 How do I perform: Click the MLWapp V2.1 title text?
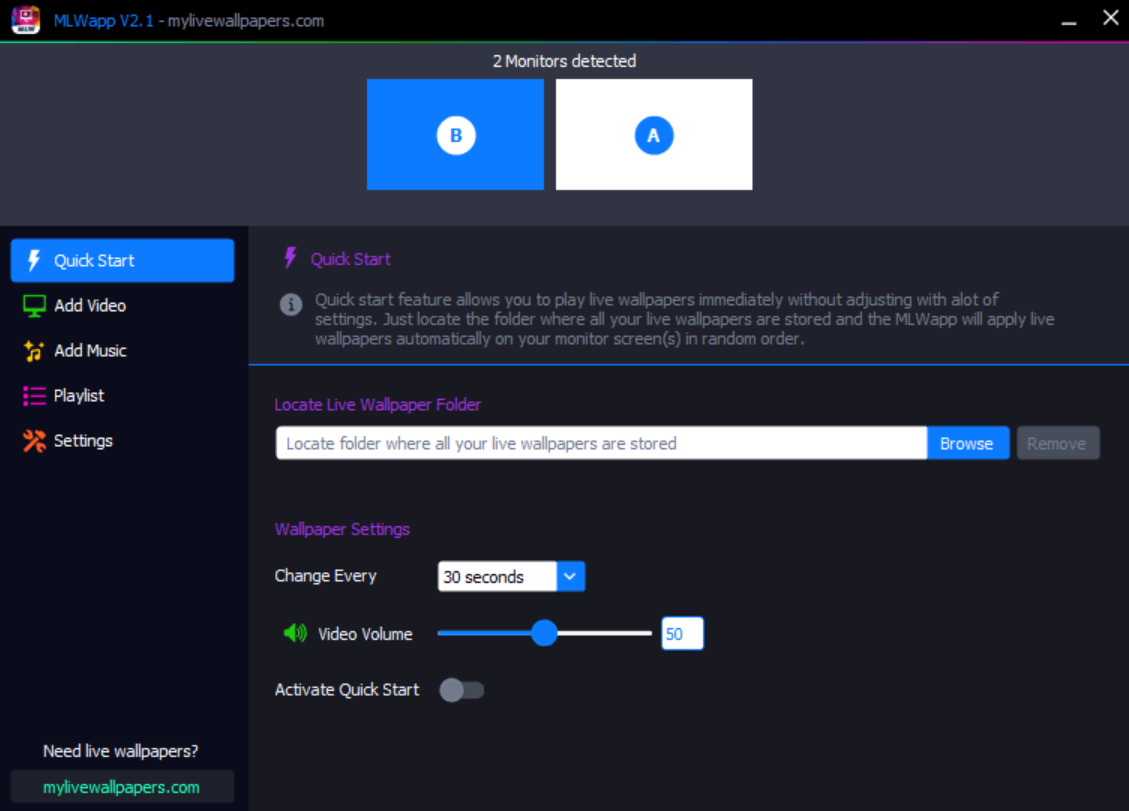[104, 21]
